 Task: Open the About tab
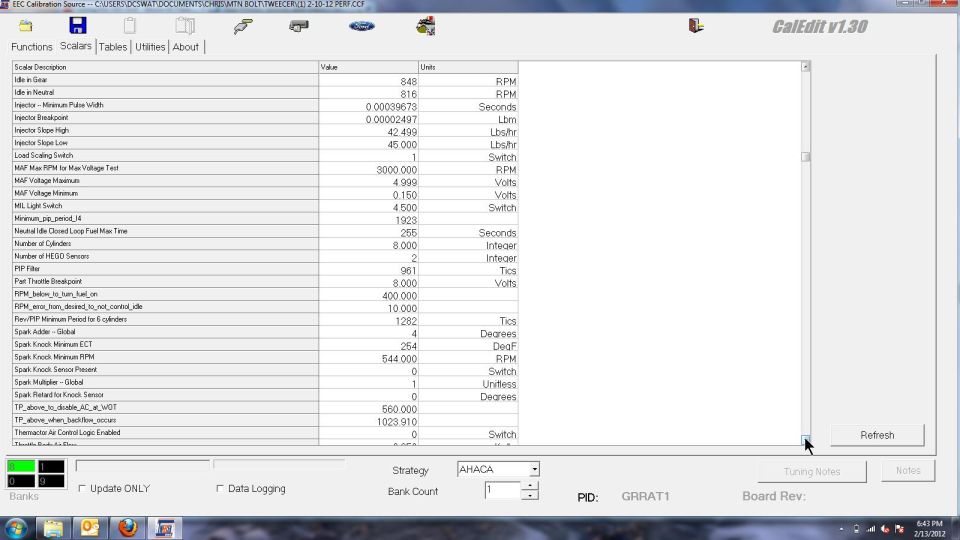186,47
